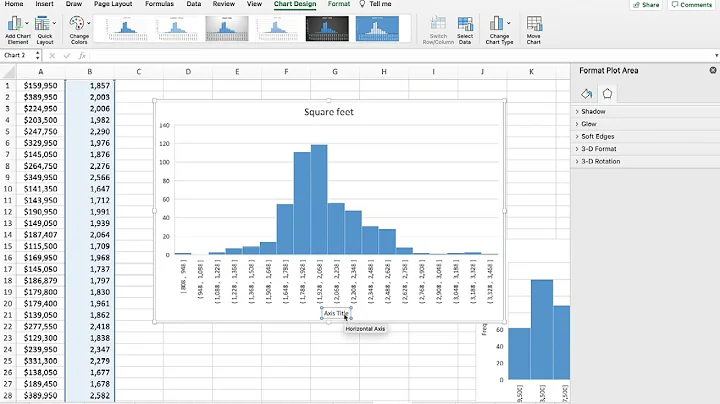
Task: Select row 1 header
Action: (x=7, y=85)
